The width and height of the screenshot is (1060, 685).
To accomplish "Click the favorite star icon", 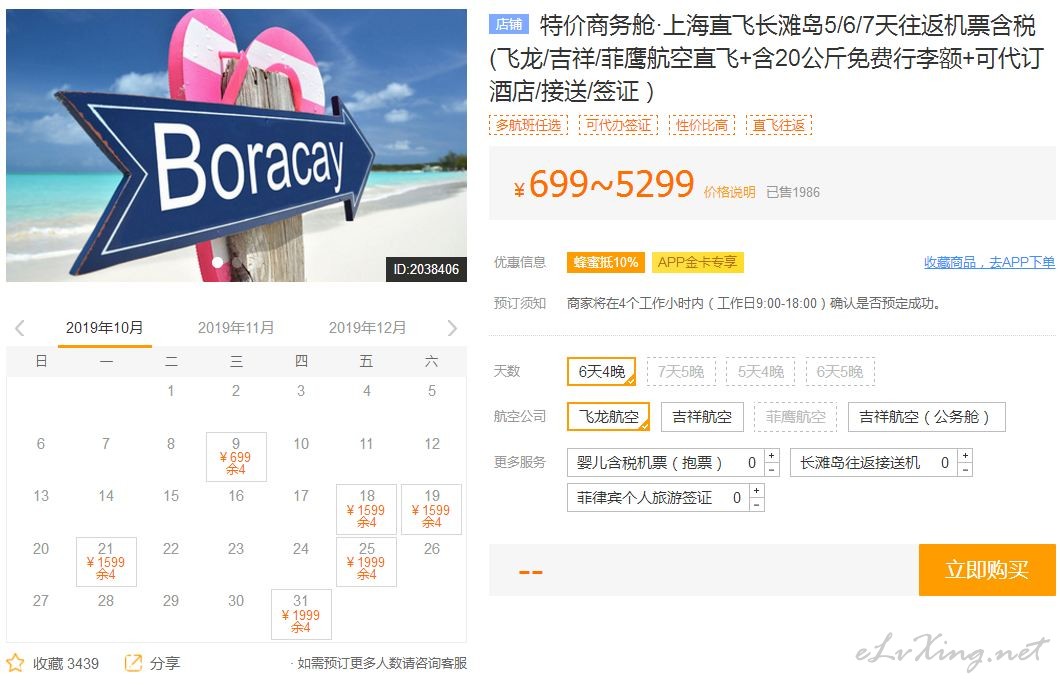I will click(15, 663).
